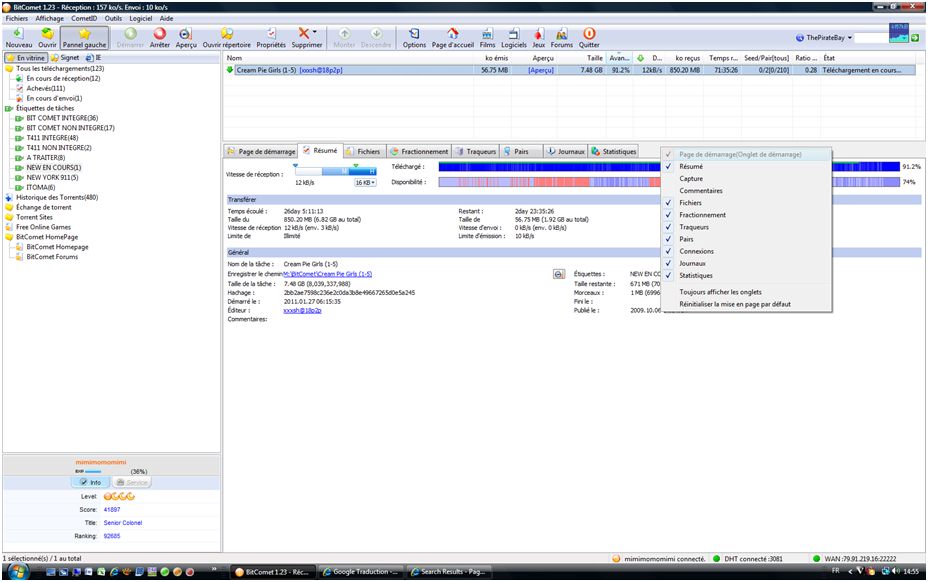928x582 pixels.
Task: Uncheck Journaux in the context menu
Action: pyautogui.click(x=692, y=263)
